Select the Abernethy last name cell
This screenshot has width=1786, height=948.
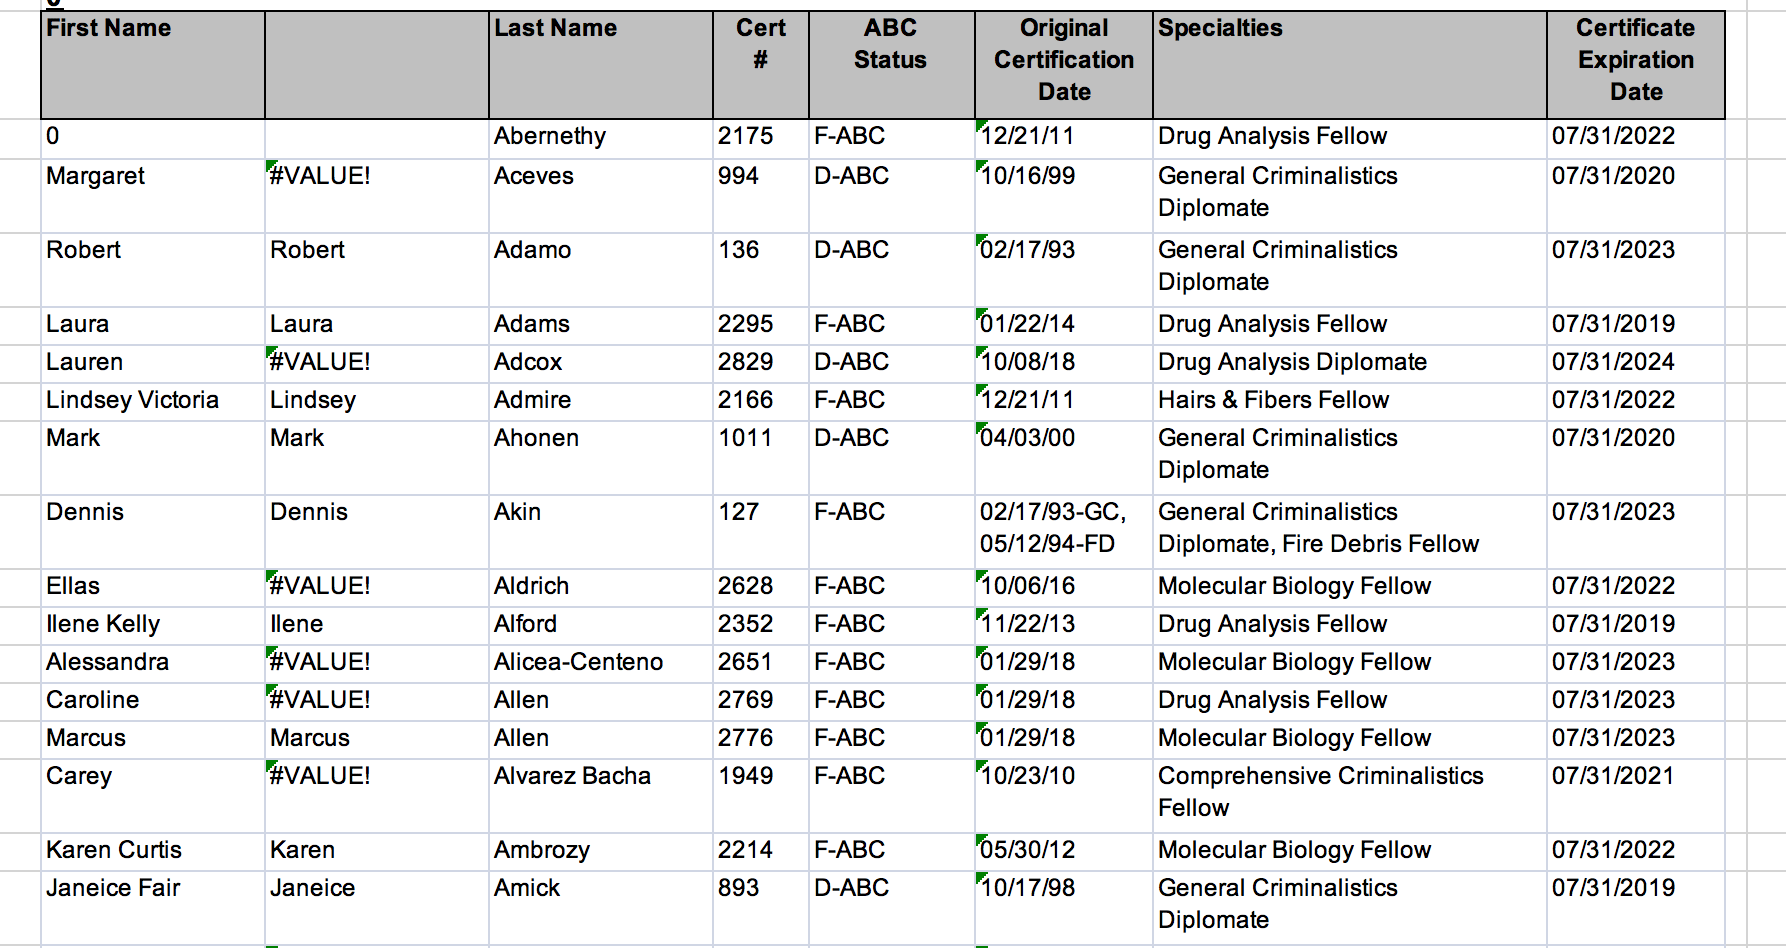click(x=601, y=139)
